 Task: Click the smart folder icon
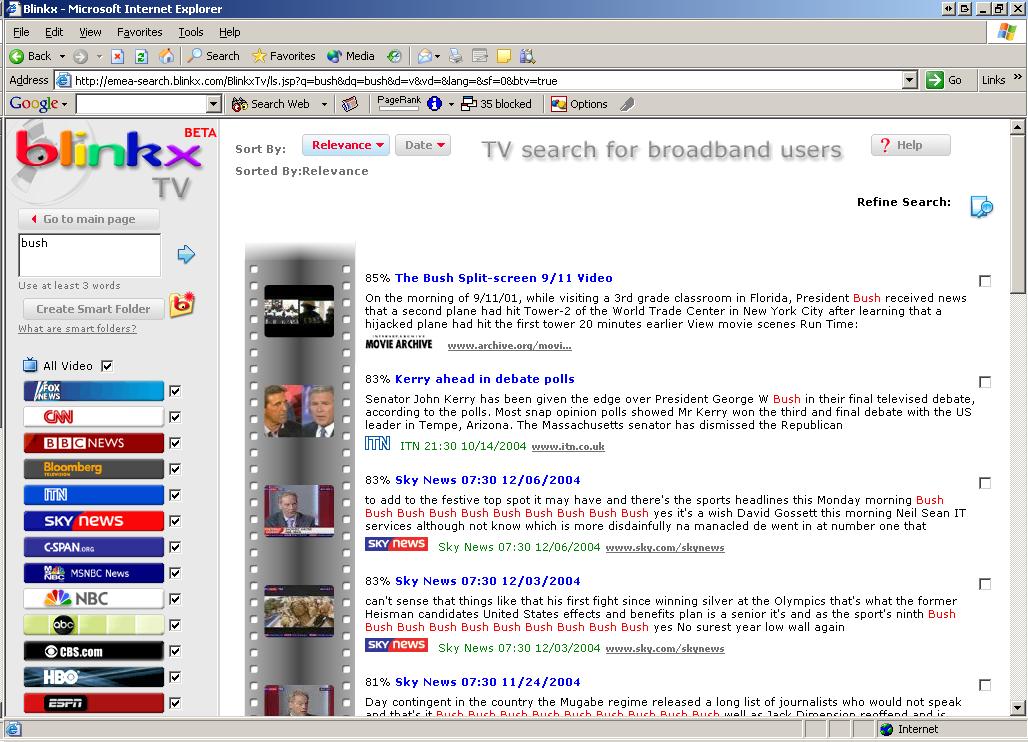[182, 305]
